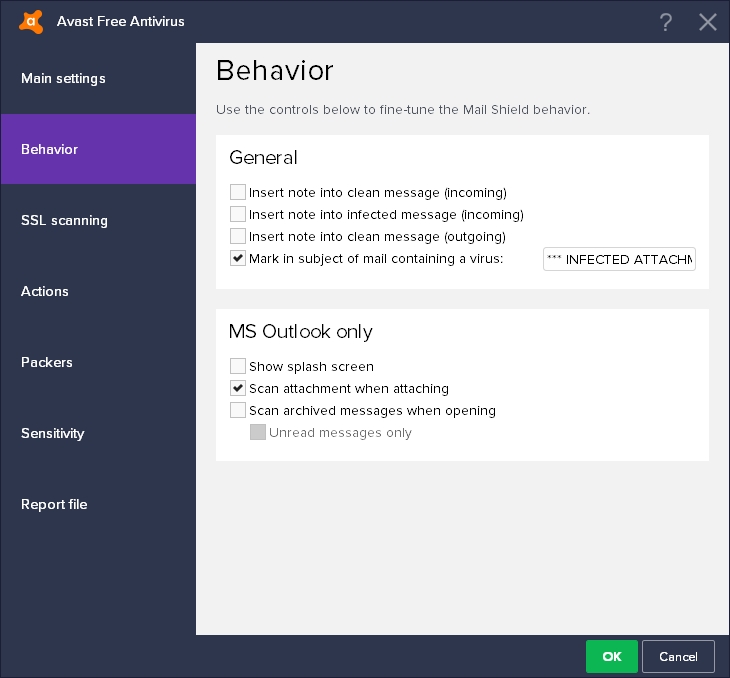
Task: Toggle insert note into infected incoming message
Action: point(238,214)
